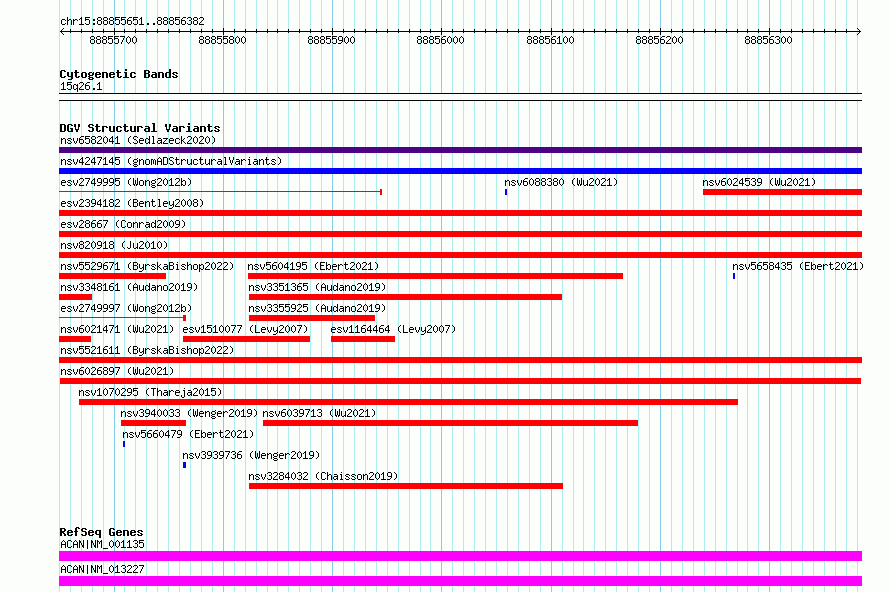Open nsv3355925 (Audano2019) label
Viewport: 890px width, 592px height.
(317, 308)
